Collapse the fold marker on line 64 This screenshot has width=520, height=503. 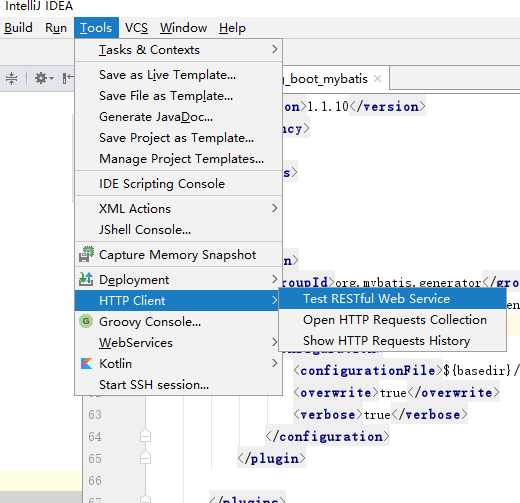click(145, 436)
